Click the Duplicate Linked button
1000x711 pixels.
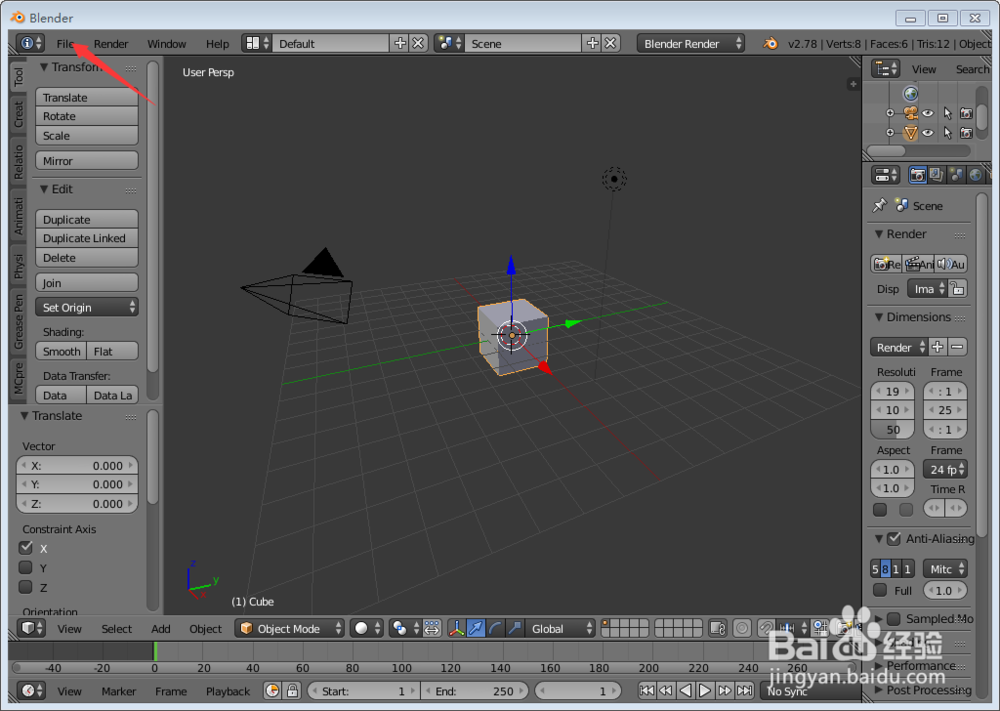87,238
